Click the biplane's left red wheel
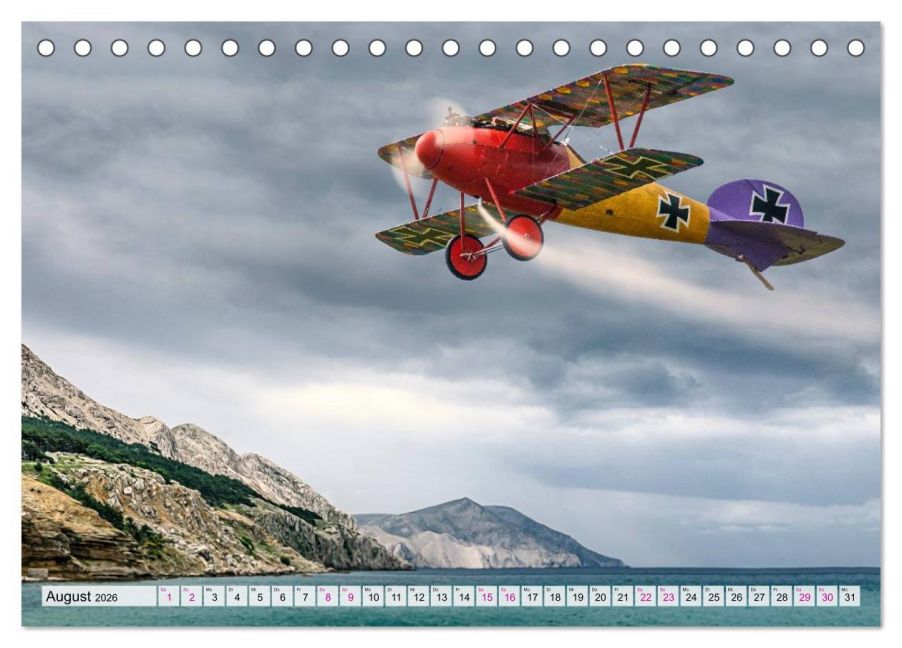This screenshot has height=648, width=902. 465,257
